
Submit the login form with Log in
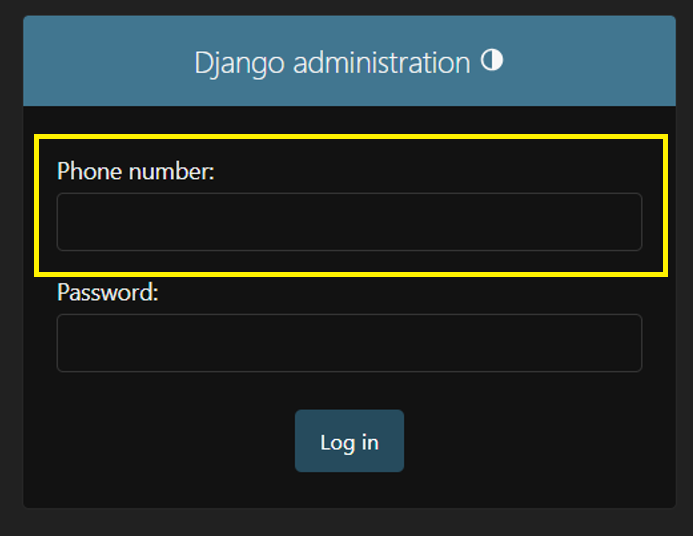[349, 441]
